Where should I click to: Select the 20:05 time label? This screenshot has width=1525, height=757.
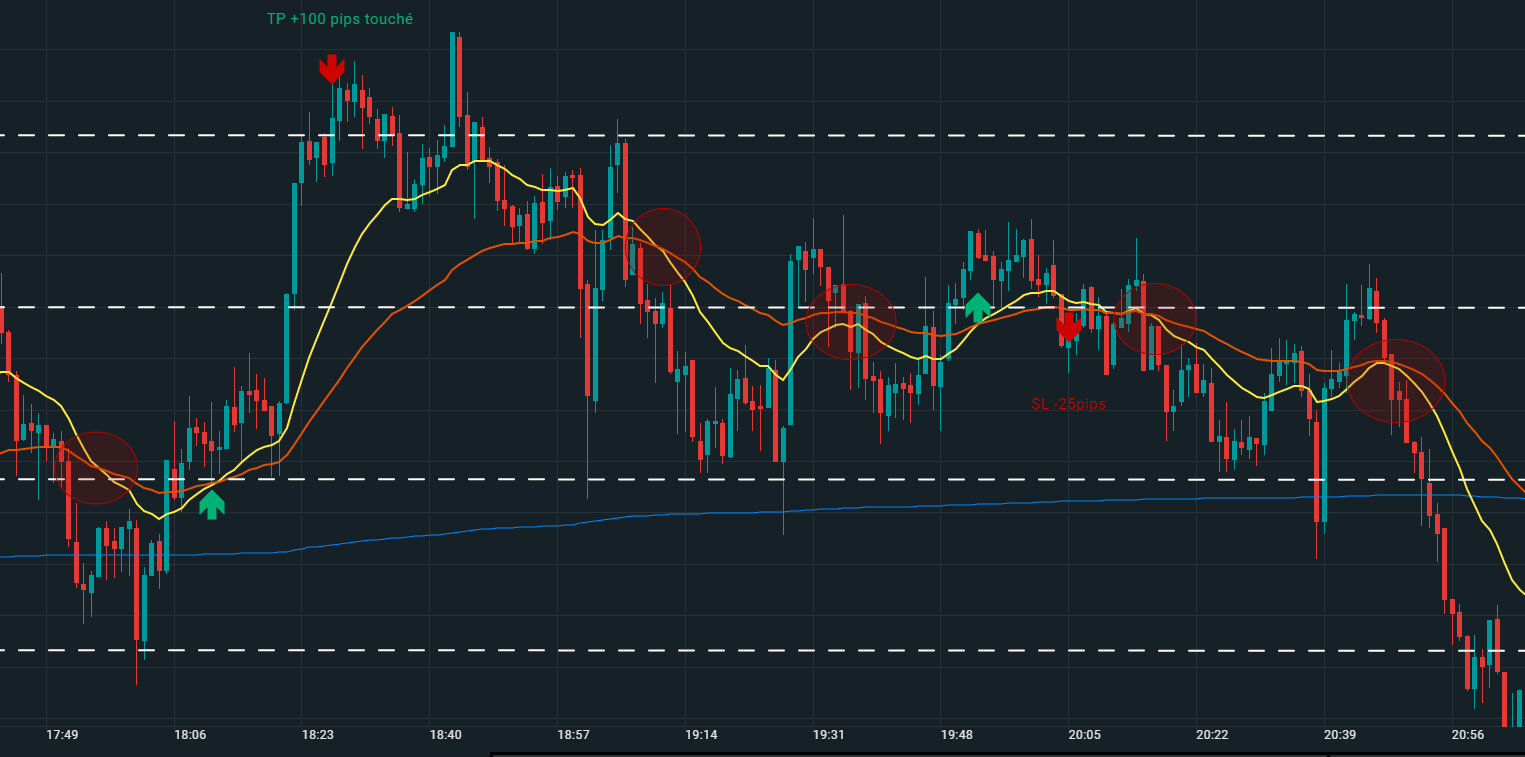1085,735
